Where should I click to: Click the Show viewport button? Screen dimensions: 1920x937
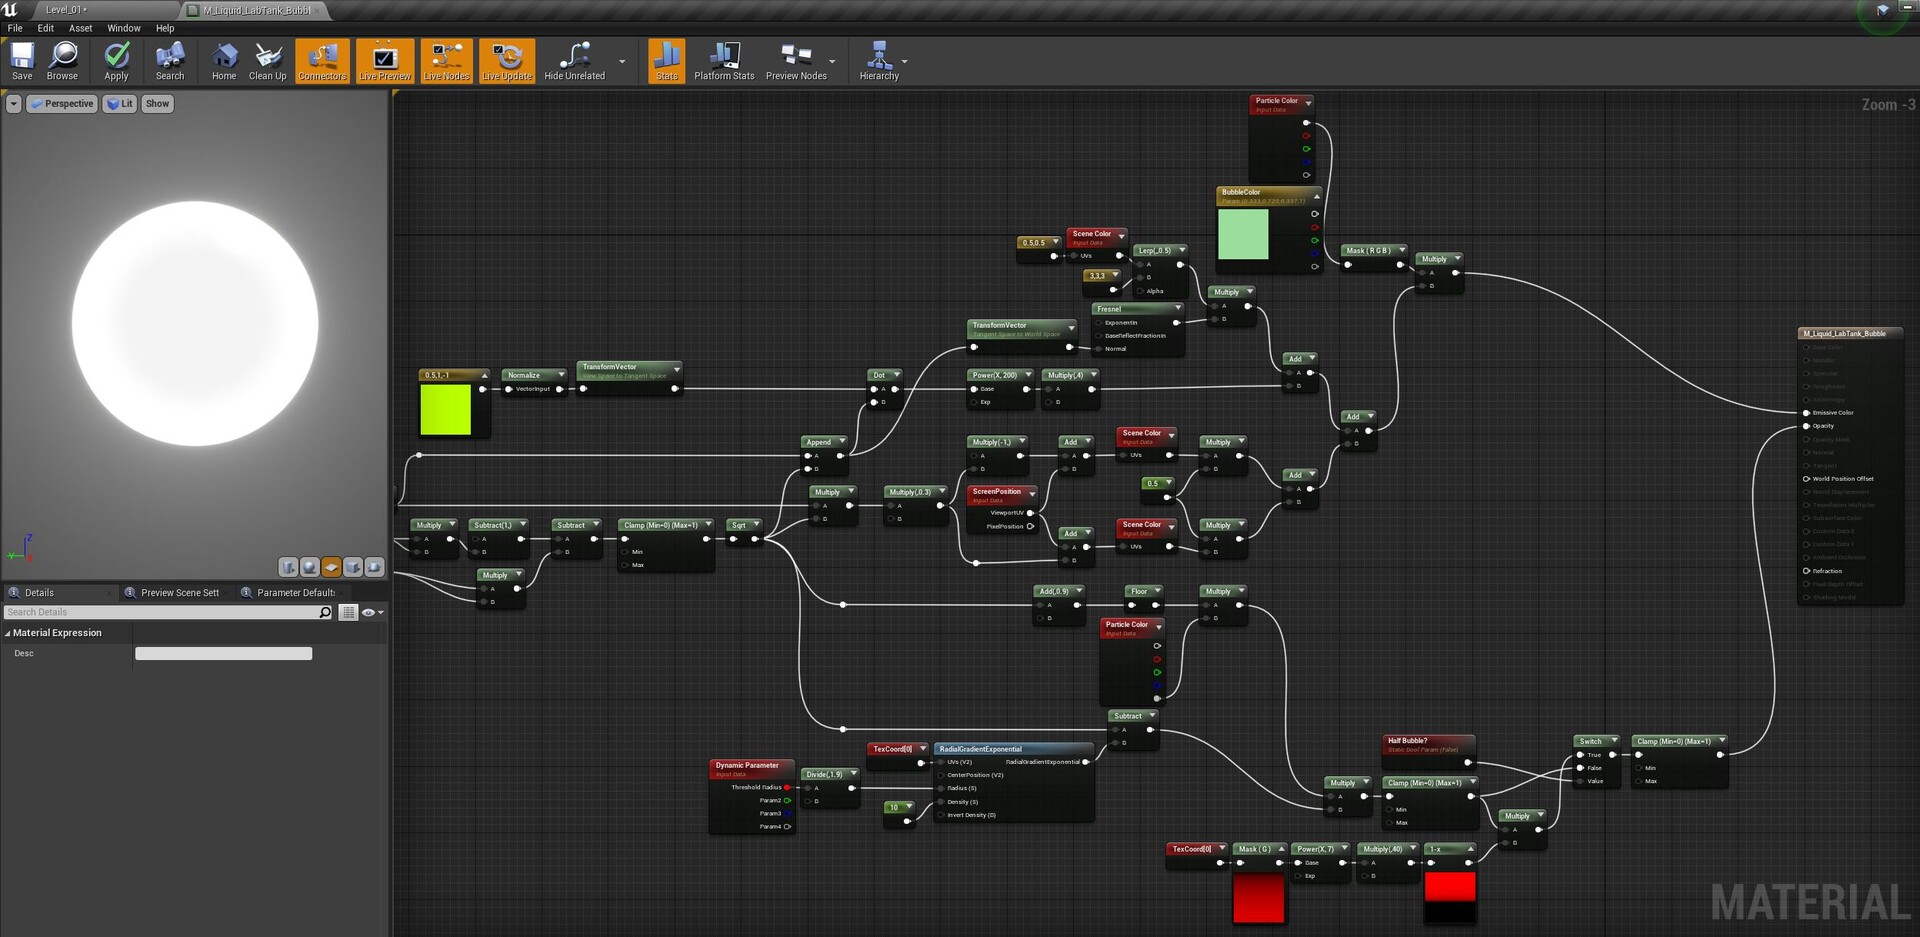(x=157, y=104)
